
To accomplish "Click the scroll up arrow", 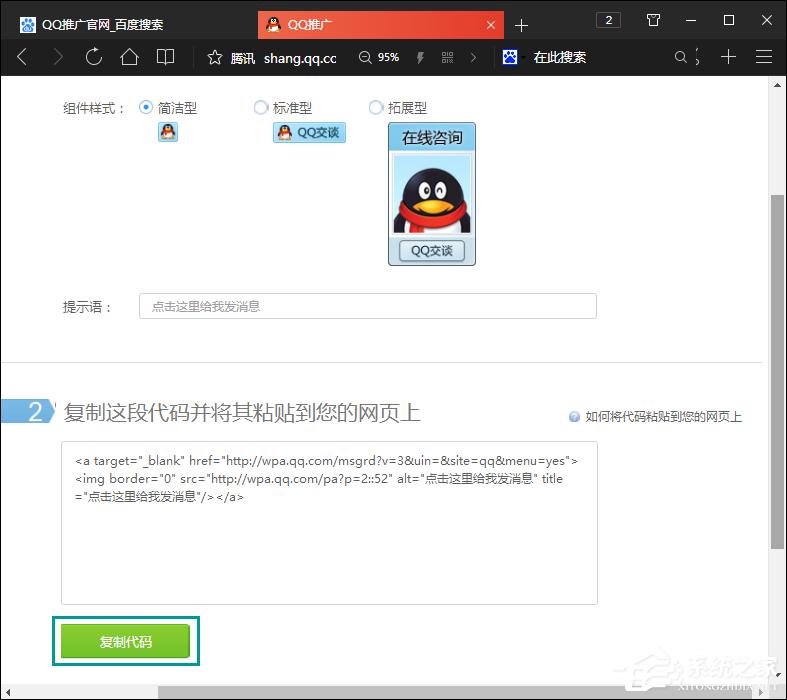I will 777,85.
